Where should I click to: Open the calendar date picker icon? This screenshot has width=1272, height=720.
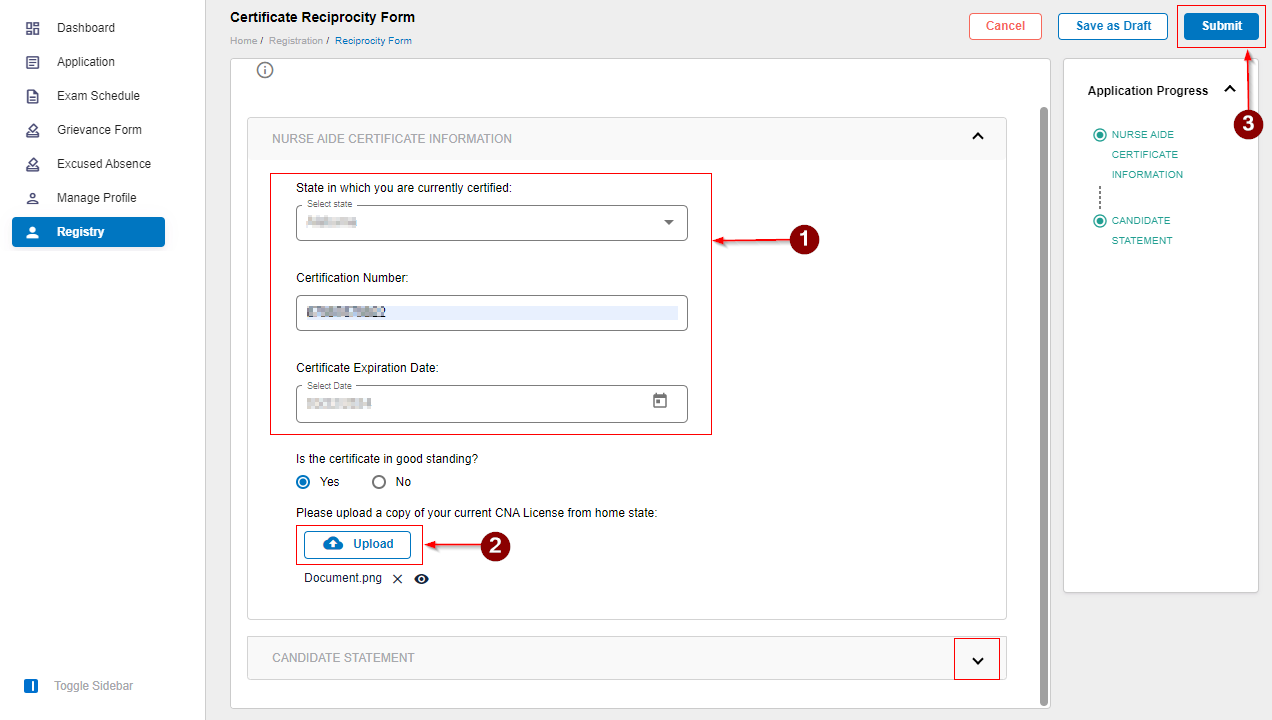click(660, 401)
